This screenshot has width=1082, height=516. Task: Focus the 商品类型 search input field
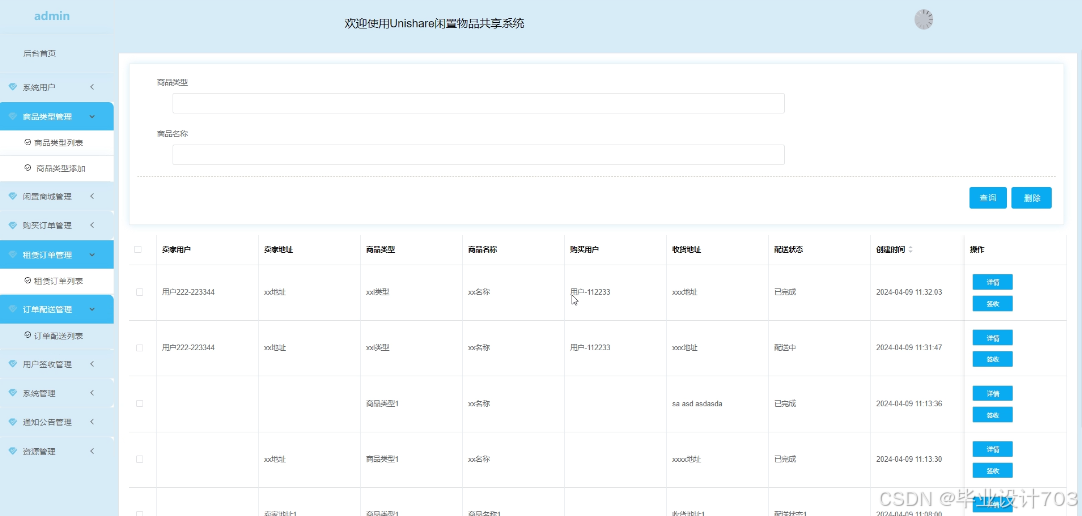(478, 103)
